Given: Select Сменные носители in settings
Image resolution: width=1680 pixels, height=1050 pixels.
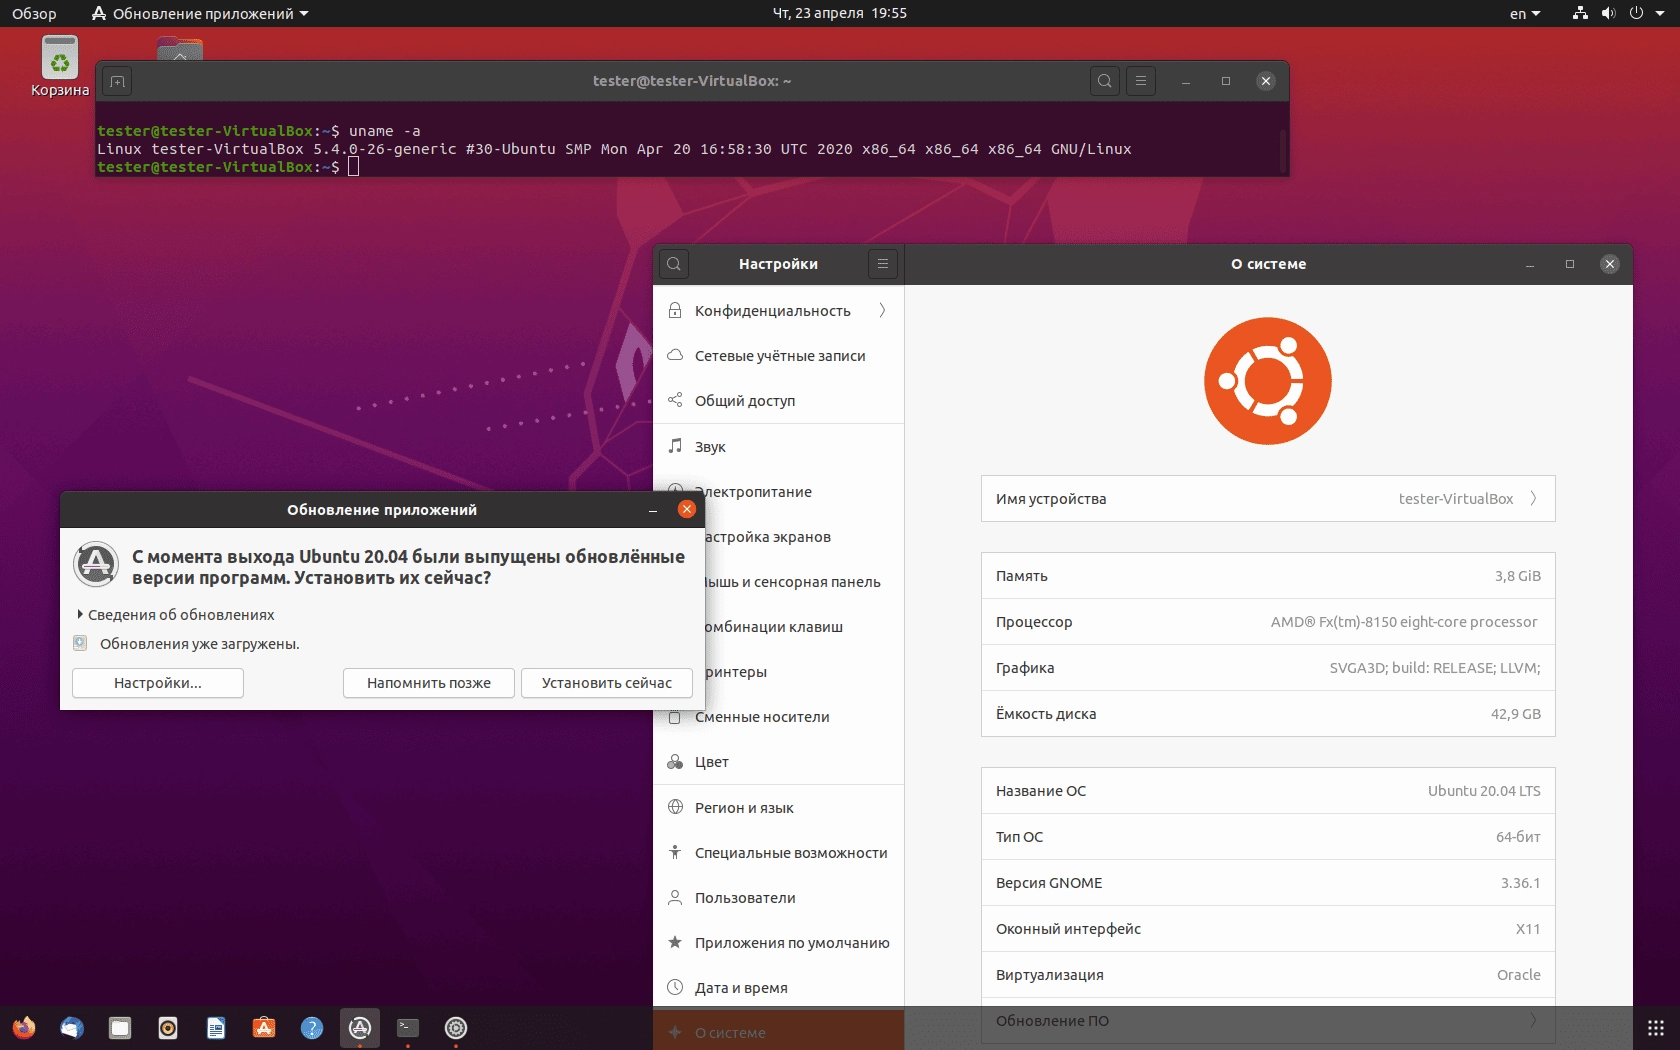Looking at the screenshot, I should click(778, 717).
